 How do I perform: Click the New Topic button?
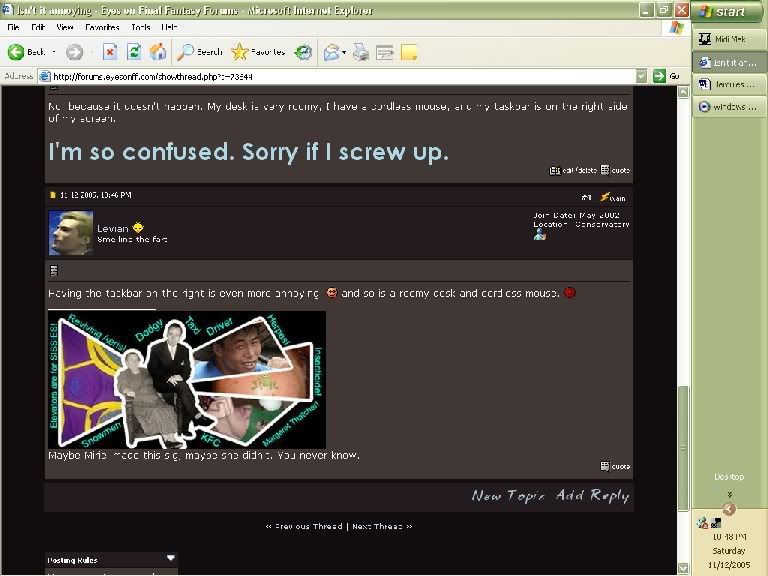pyautogui.click(x=508, y=496)
